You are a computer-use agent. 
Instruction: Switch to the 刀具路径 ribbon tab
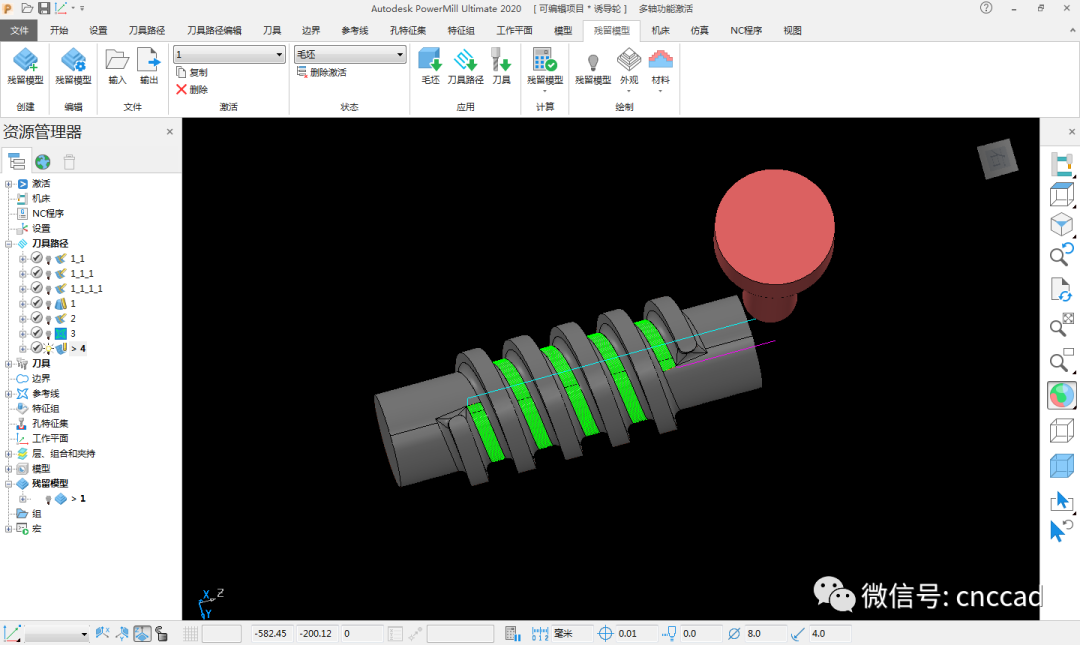[x=147, y=30]
